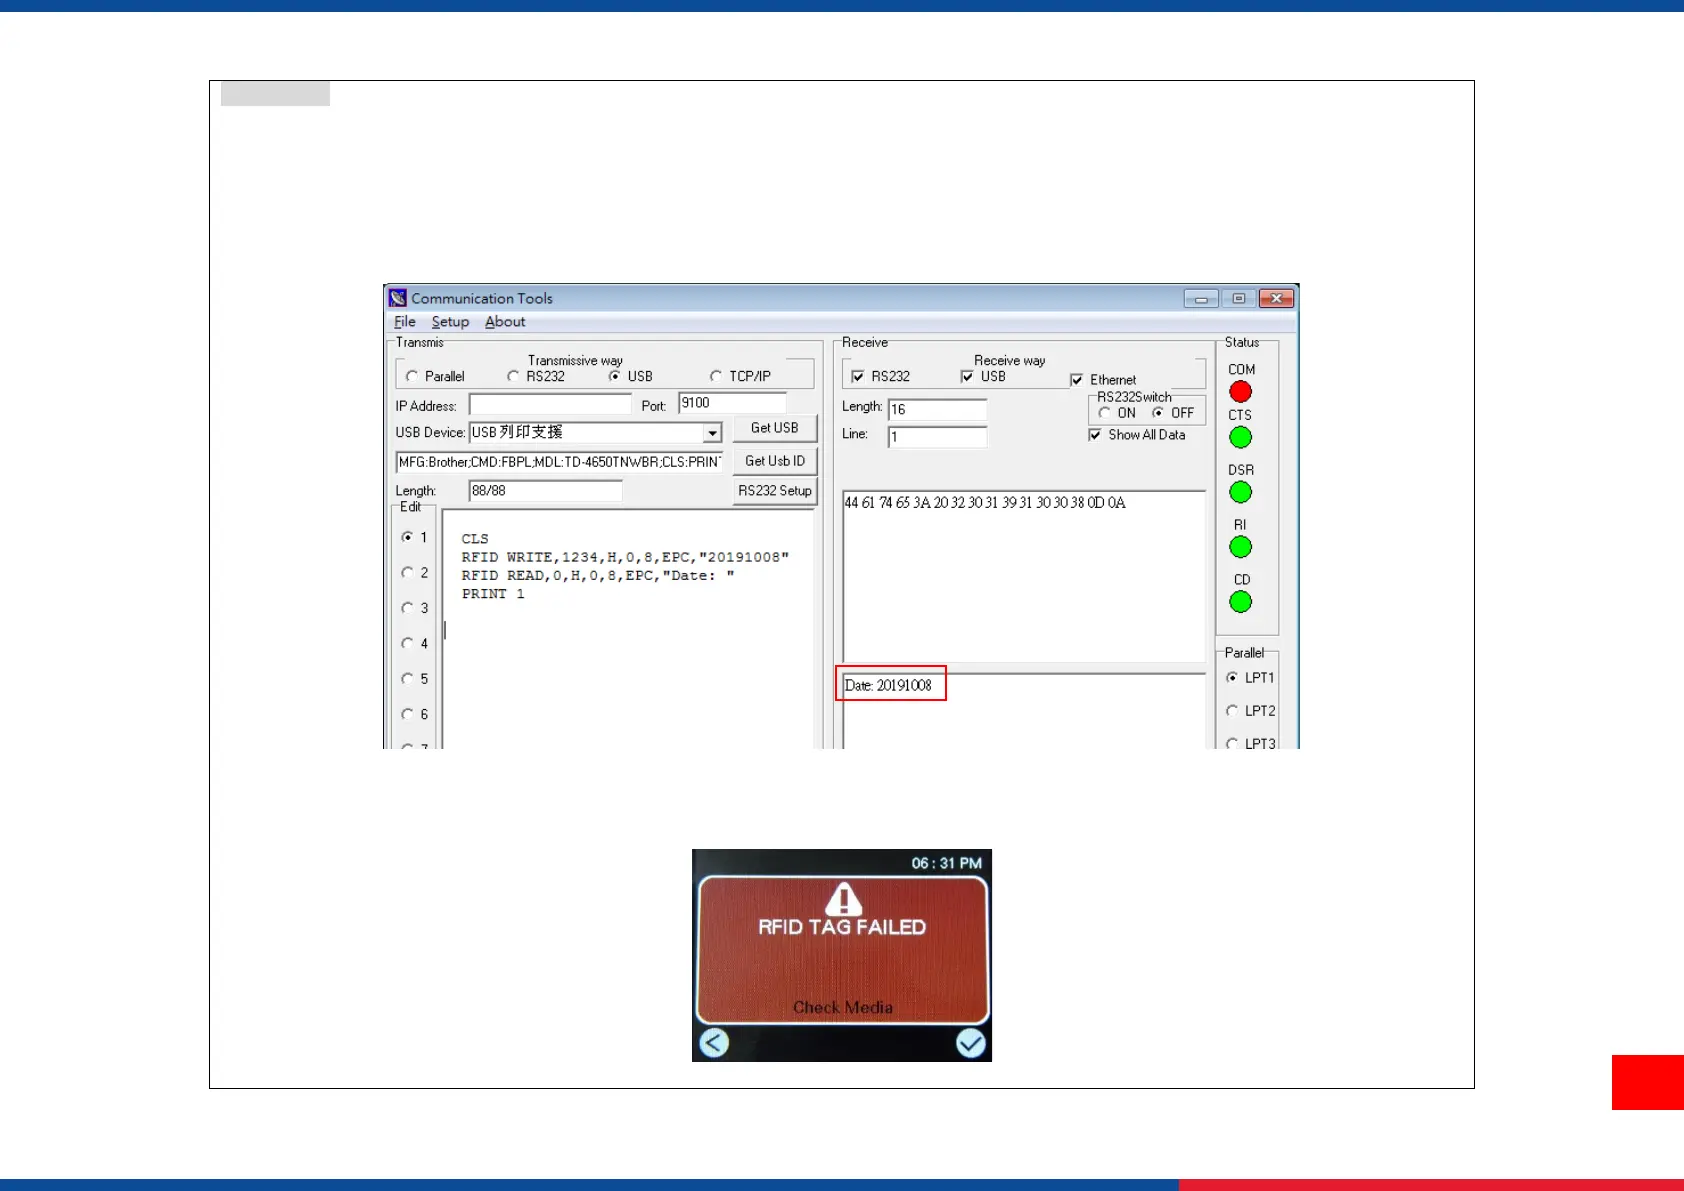Click the 'PRINT 1' command line

[x=493, y=594]
